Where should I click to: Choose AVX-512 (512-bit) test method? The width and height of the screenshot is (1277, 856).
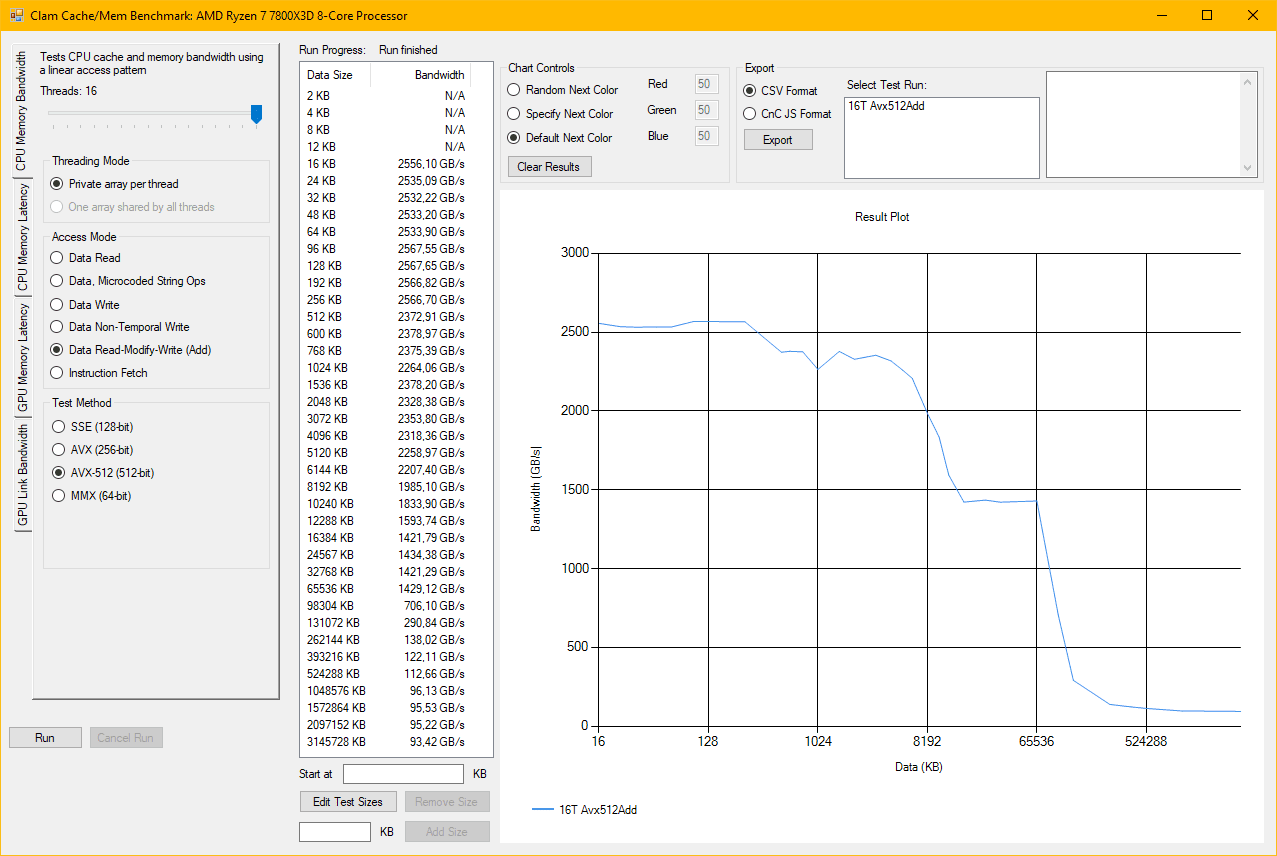pyautogui.click(x=102, y=473)
